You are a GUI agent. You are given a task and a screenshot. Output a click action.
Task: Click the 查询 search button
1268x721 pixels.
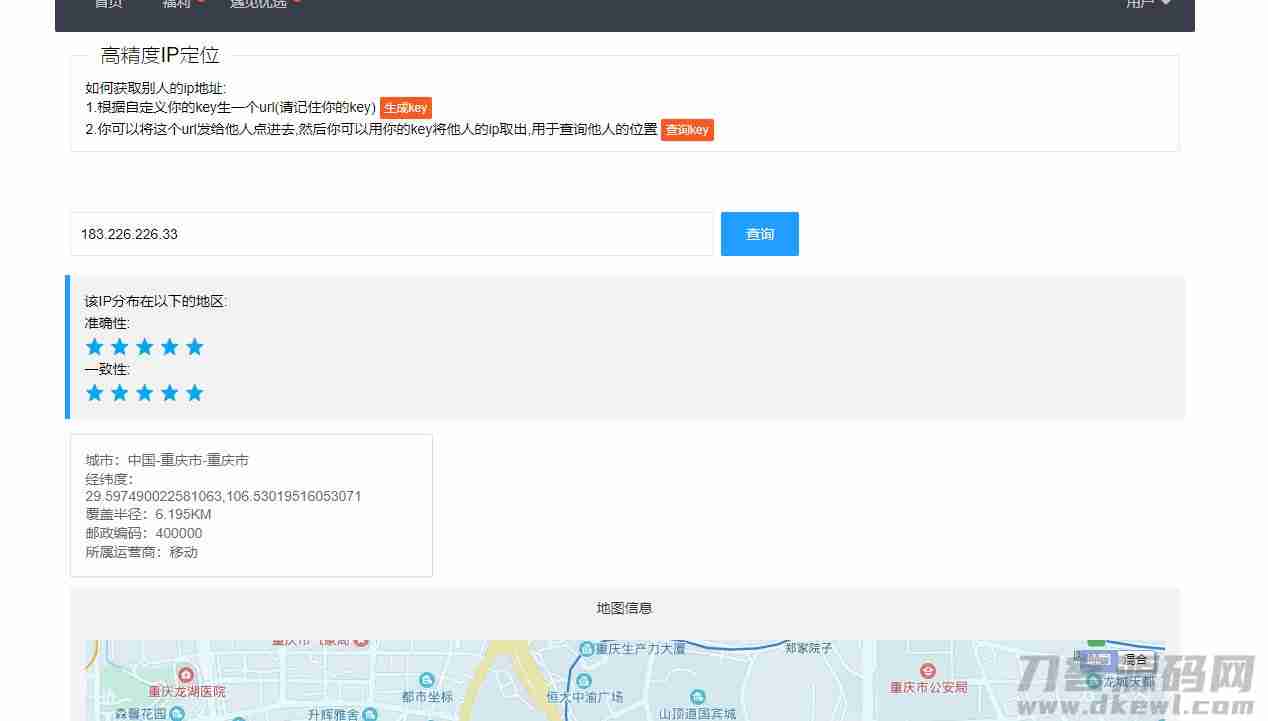pos(759,234)
